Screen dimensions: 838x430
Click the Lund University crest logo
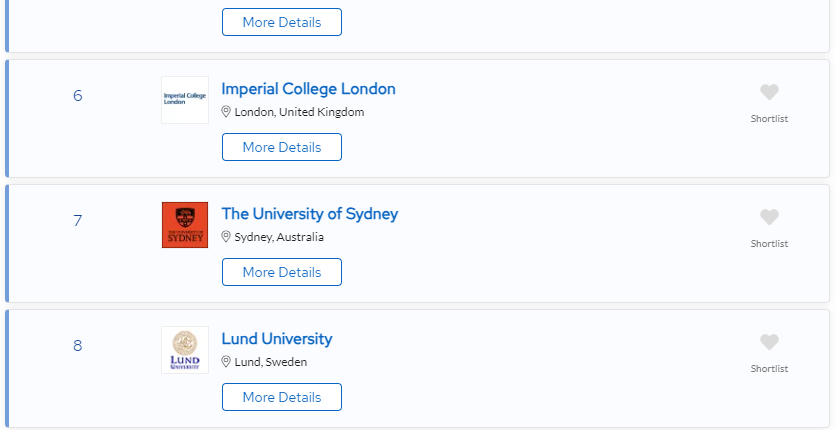(185, 350)
